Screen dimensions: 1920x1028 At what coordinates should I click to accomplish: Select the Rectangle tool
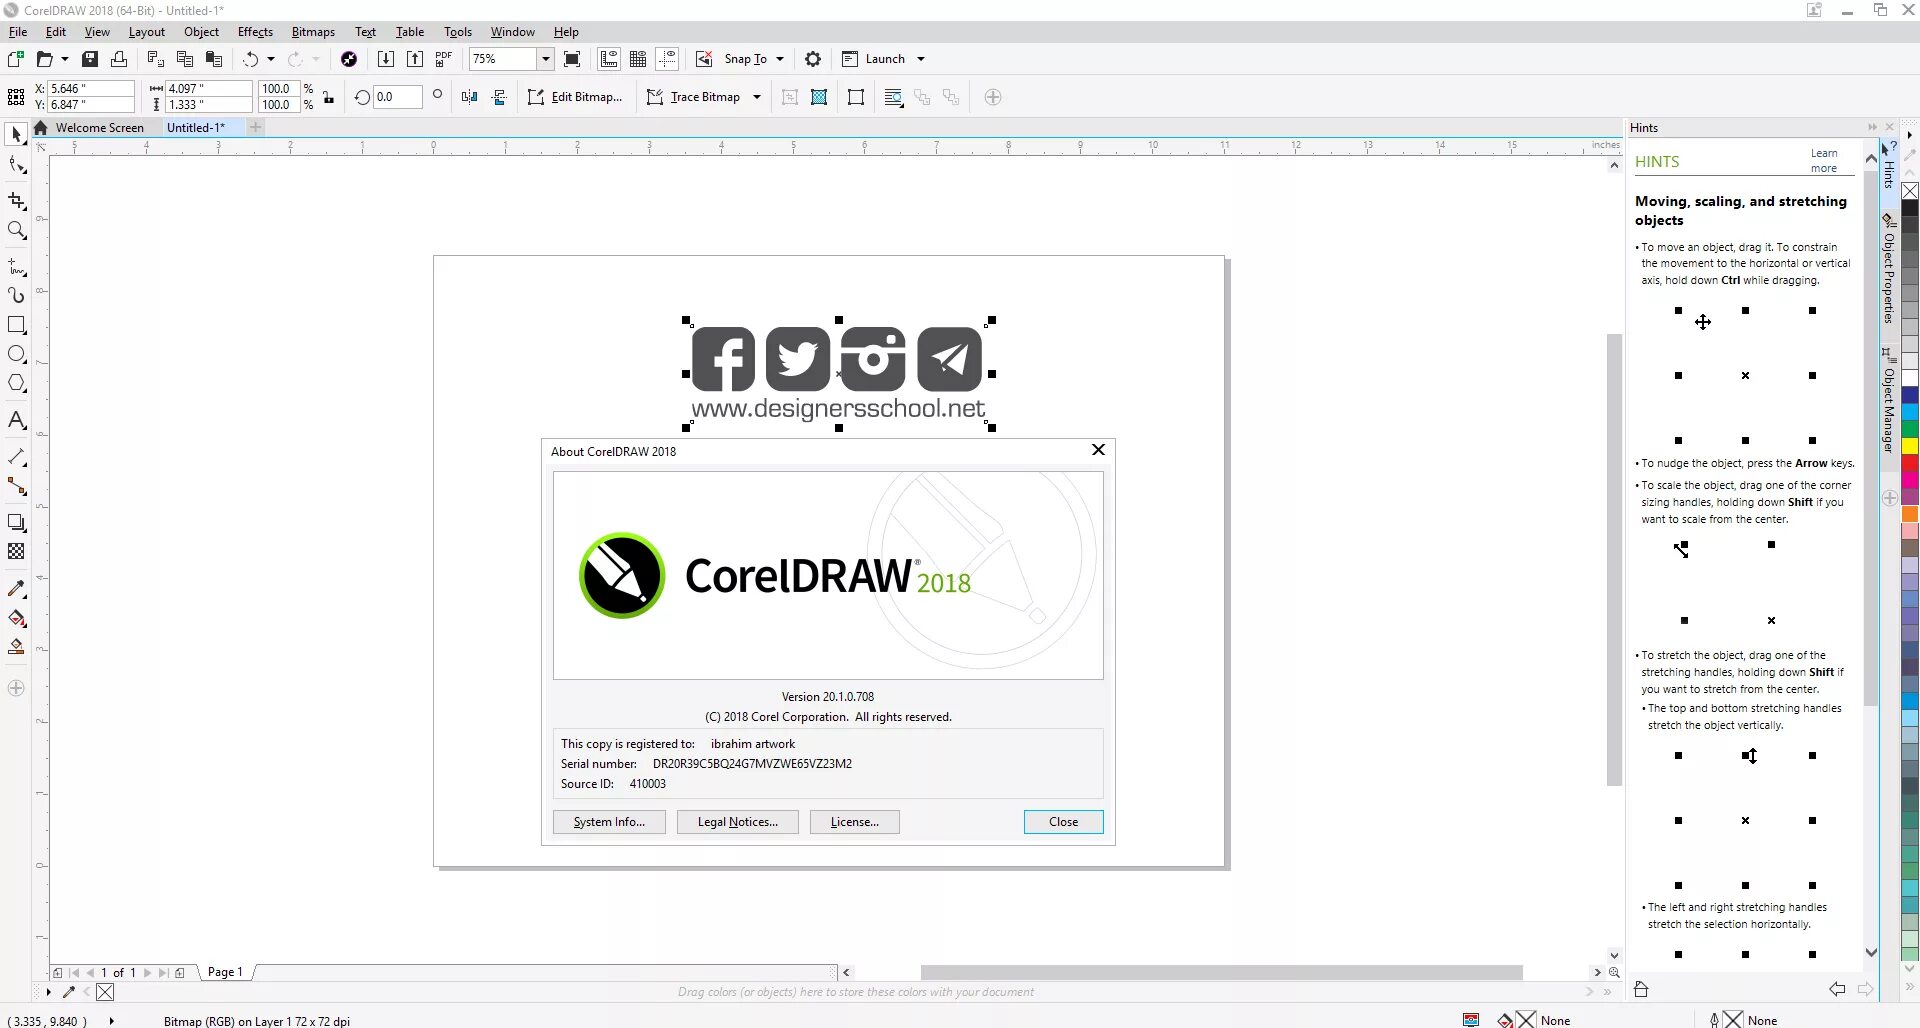click(x=16, y=325)
